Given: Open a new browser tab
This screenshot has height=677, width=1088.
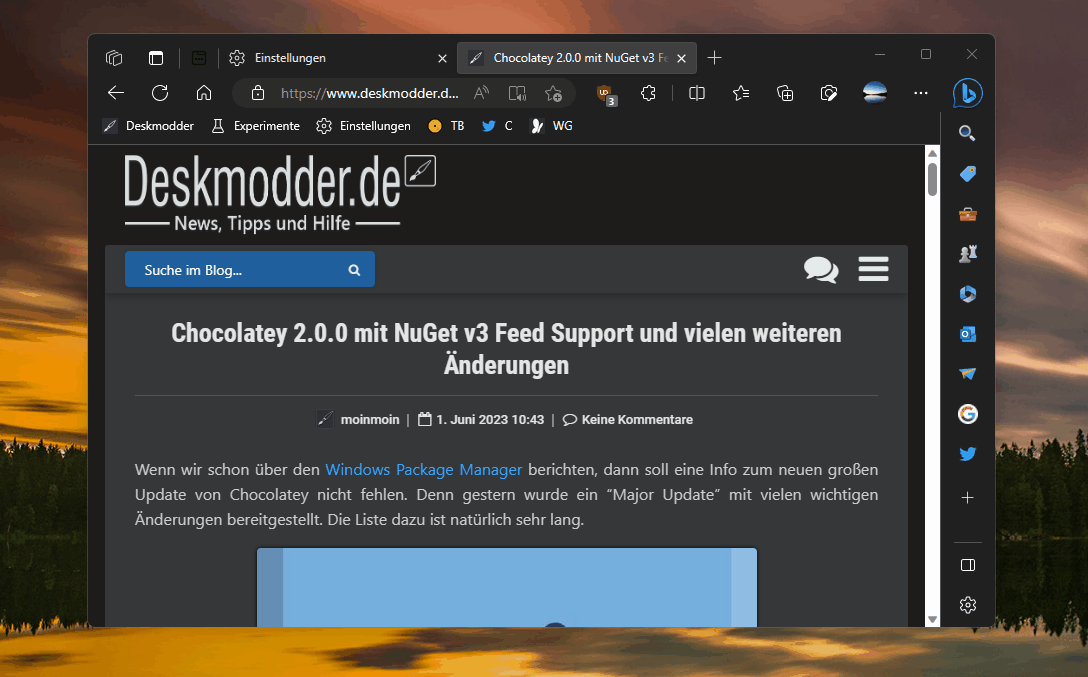Looking at the screenshot, I should (x=714, y=58).
